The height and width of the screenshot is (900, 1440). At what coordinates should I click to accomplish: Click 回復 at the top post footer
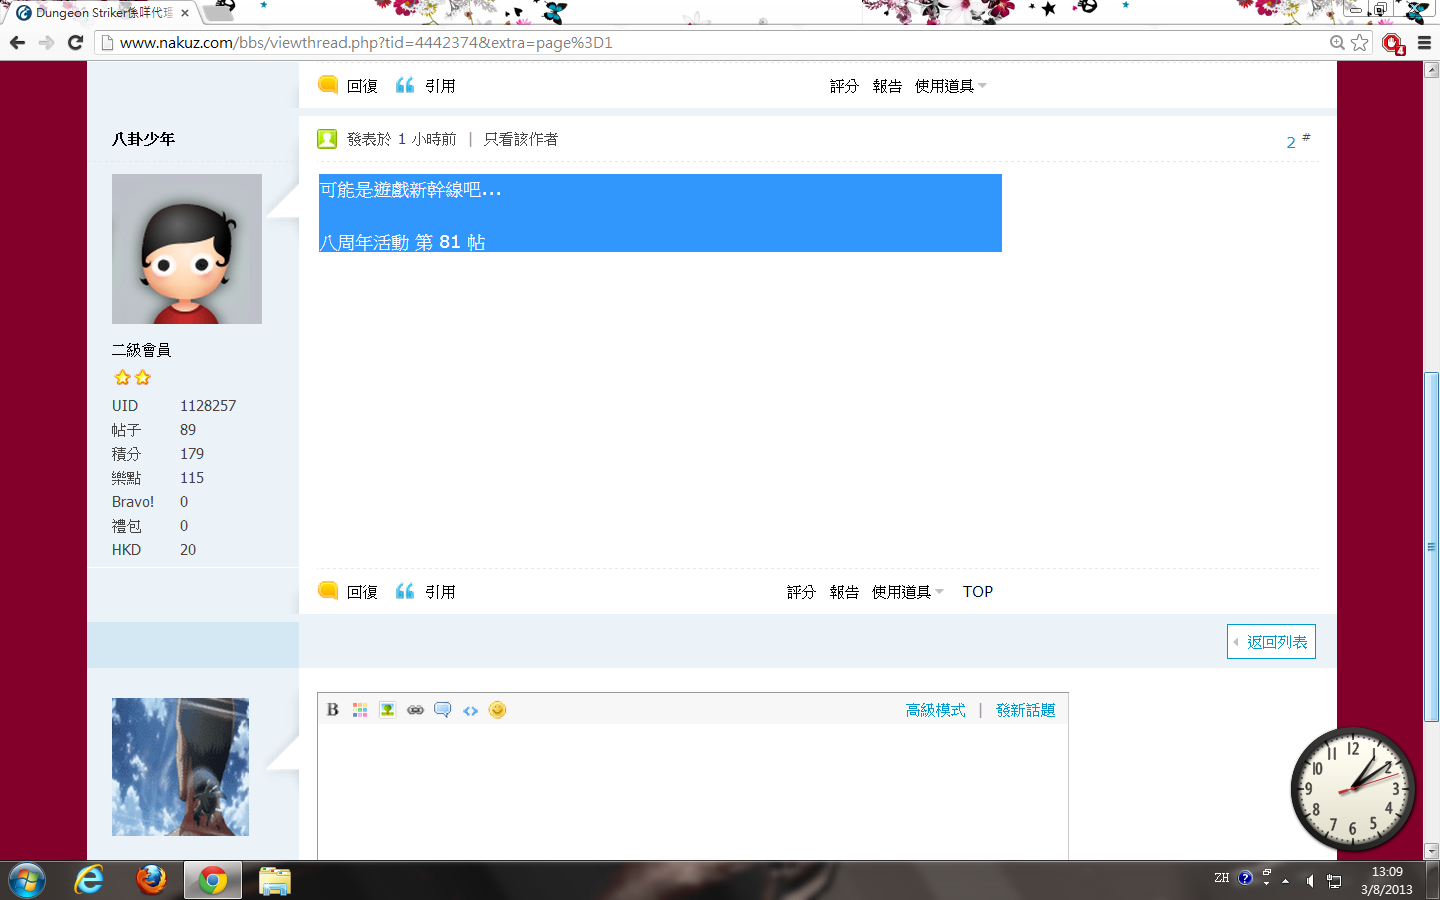(362, 86)
